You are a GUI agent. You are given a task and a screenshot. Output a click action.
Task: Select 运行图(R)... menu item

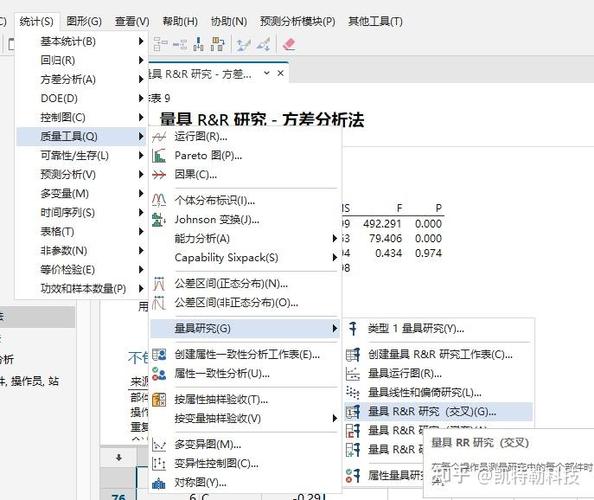tap(245, 137)
